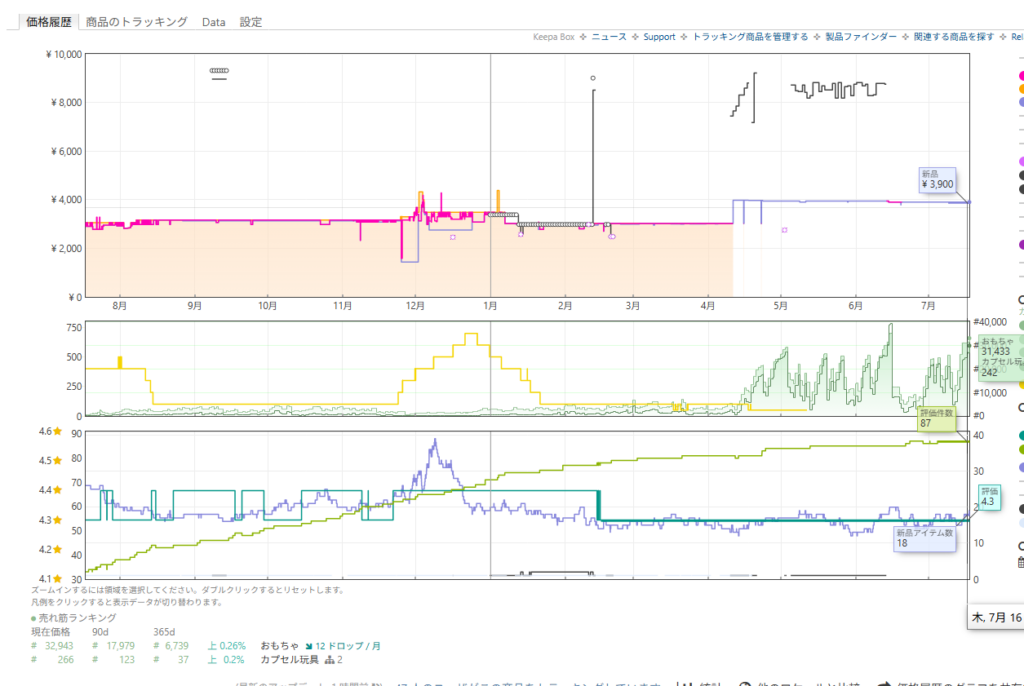Click the 評価件数 87 tooltip label
This screenshot has width=1024, height=686.
pyautogui.click(x=936, y=418)
